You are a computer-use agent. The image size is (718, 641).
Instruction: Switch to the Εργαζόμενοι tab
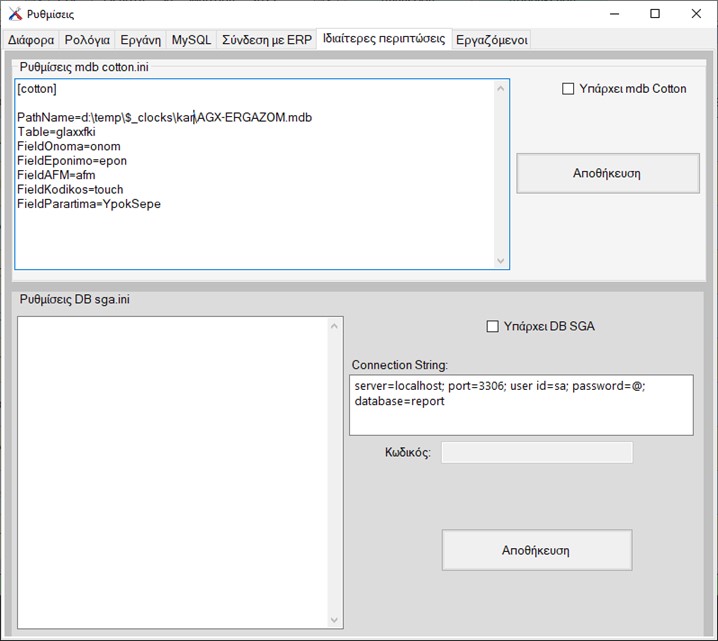tap(491, 40)
